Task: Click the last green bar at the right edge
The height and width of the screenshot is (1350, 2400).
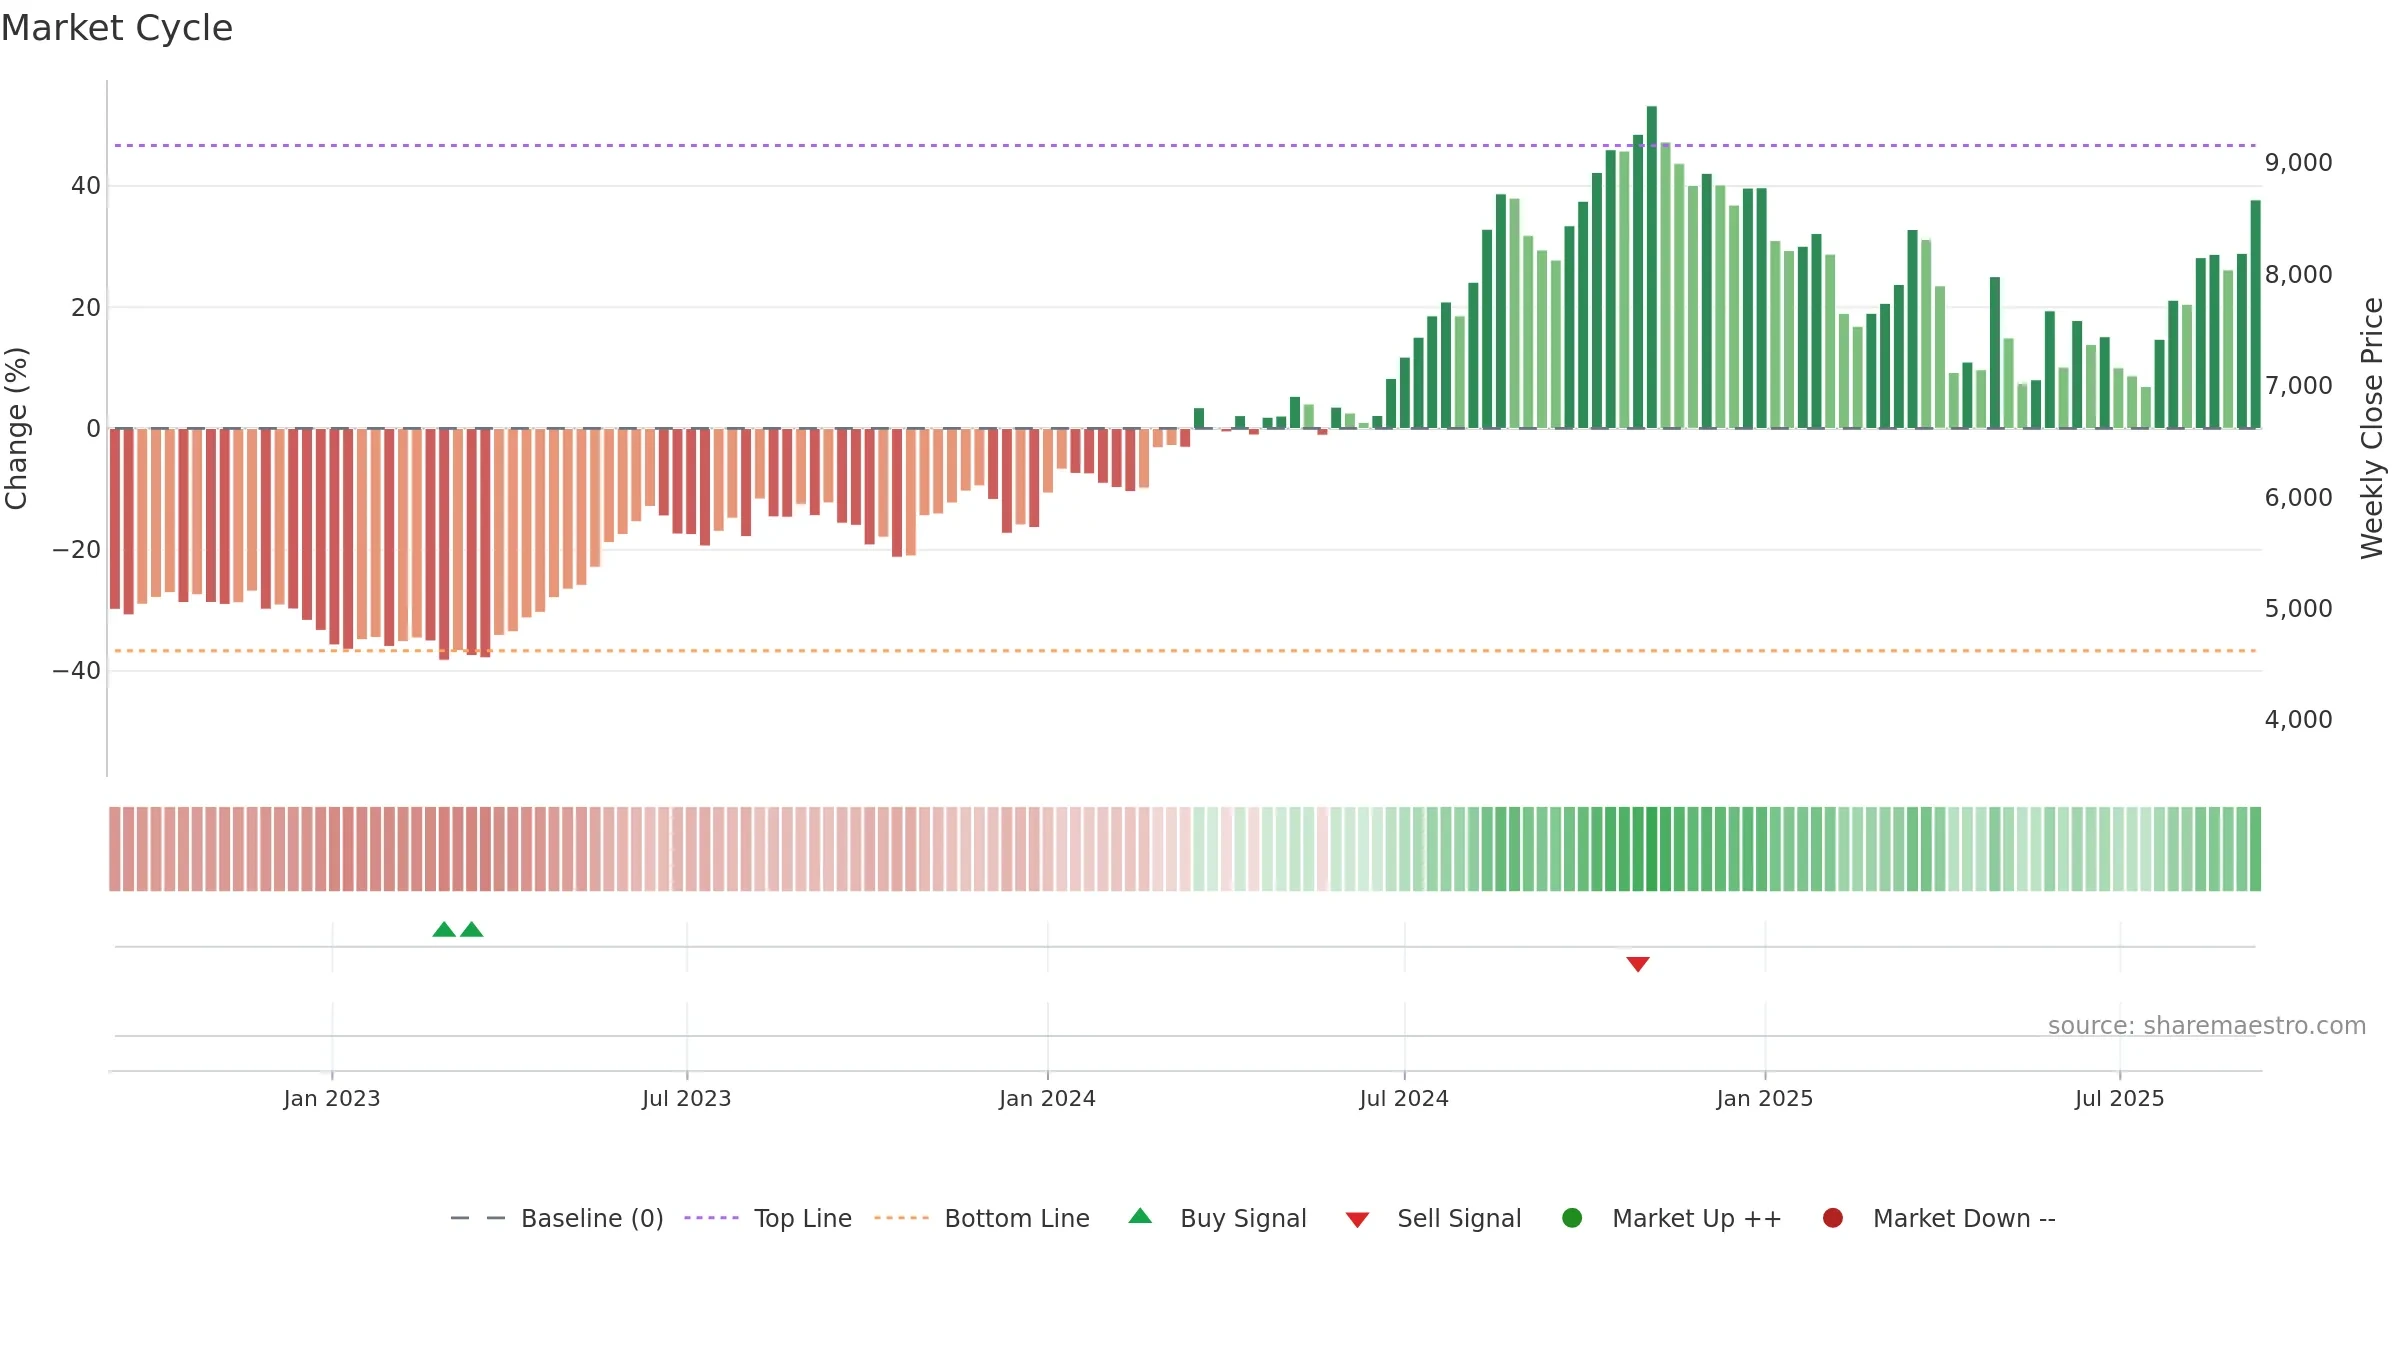Action: tap(2255, 314)
